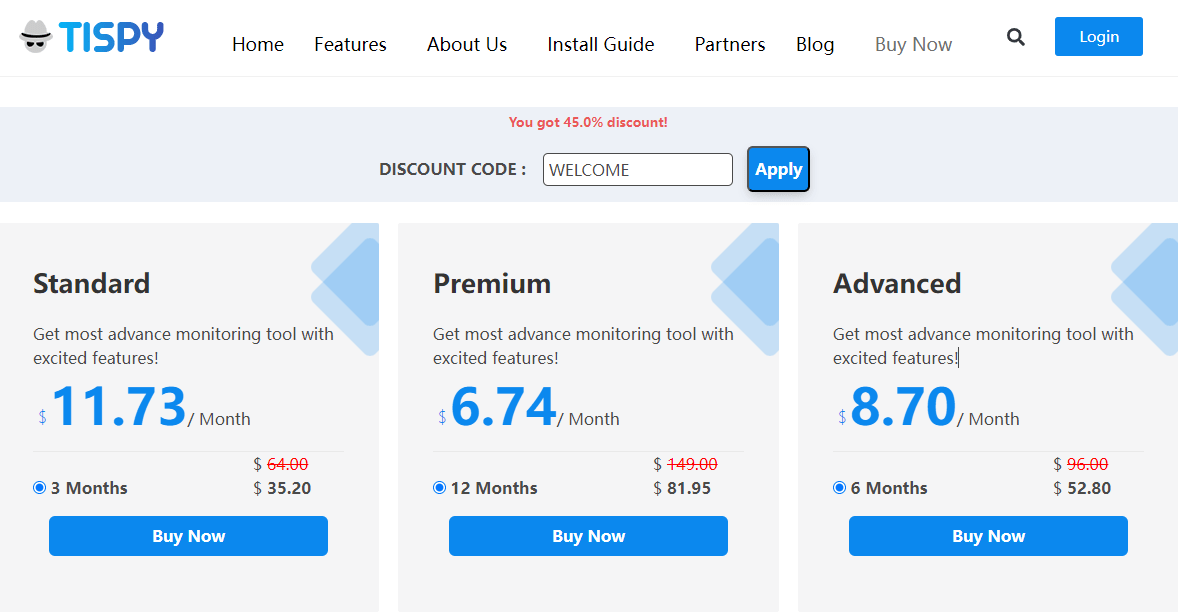Apply the discount code
Image resolution: width=1178 pixels, height=612 pixels.
pos(778,169)
